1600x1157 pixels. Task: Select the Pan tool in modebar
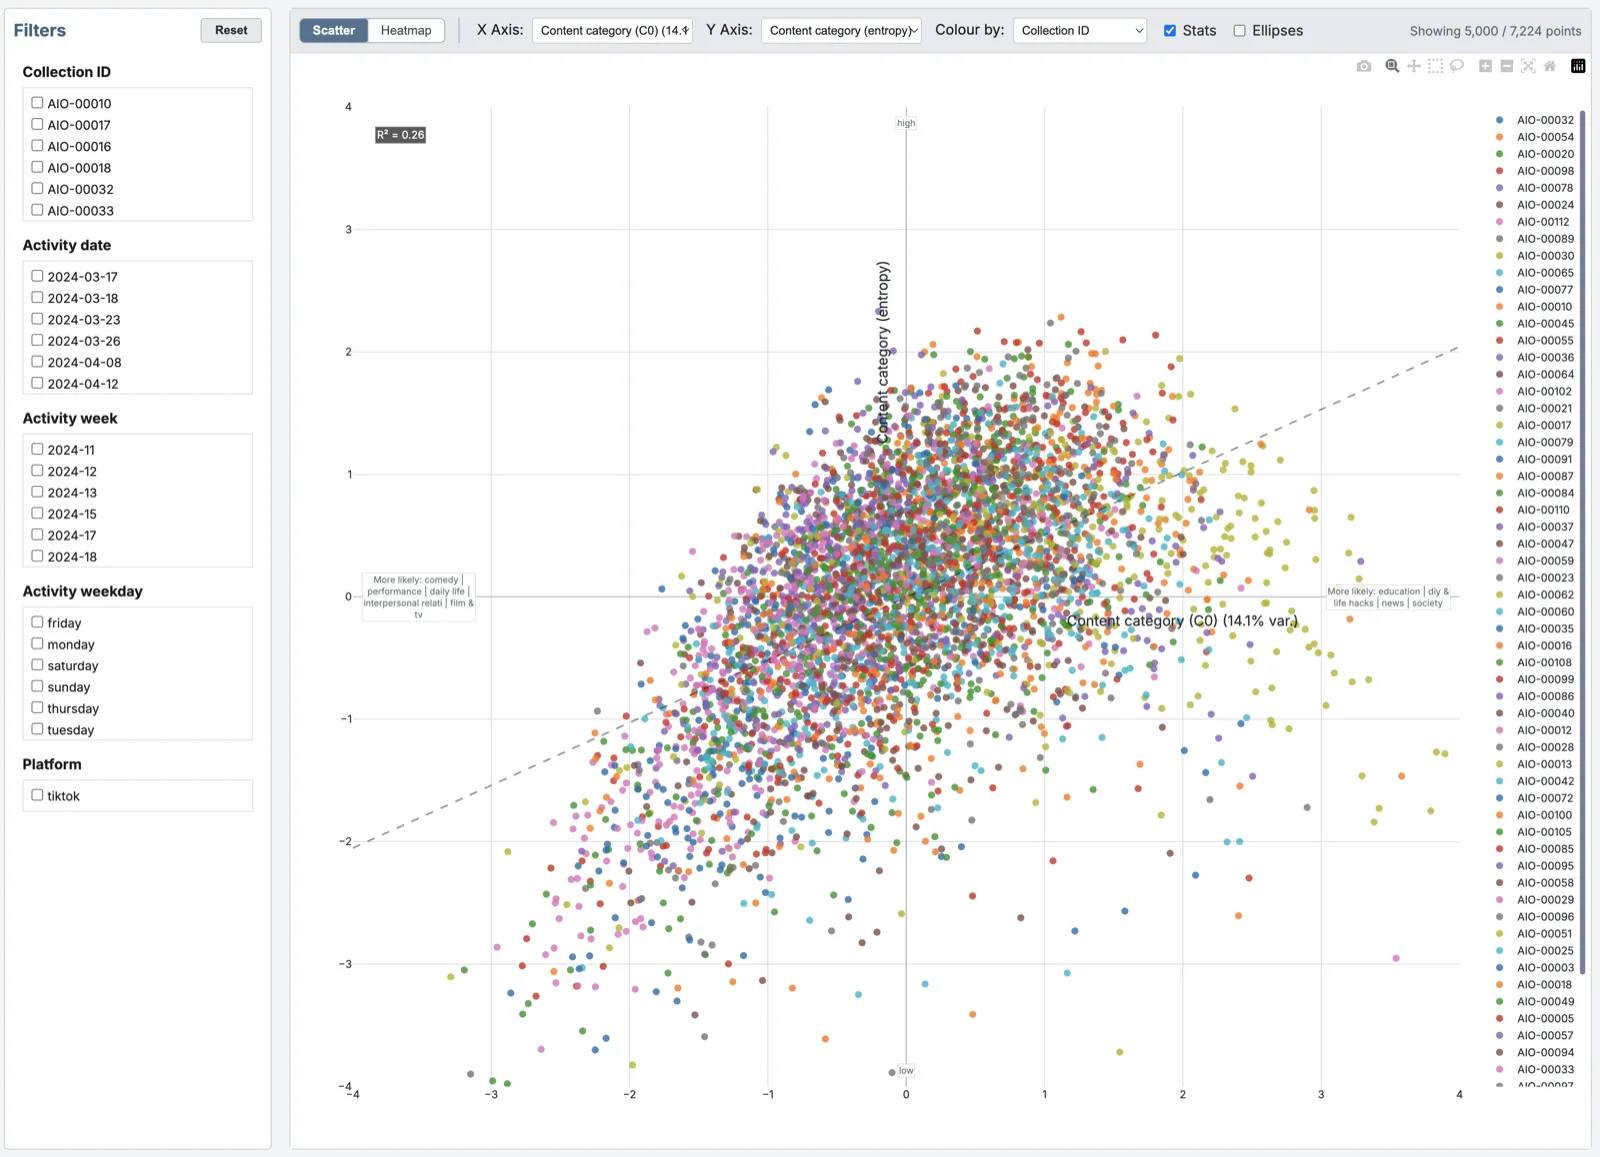[1414, 66]
